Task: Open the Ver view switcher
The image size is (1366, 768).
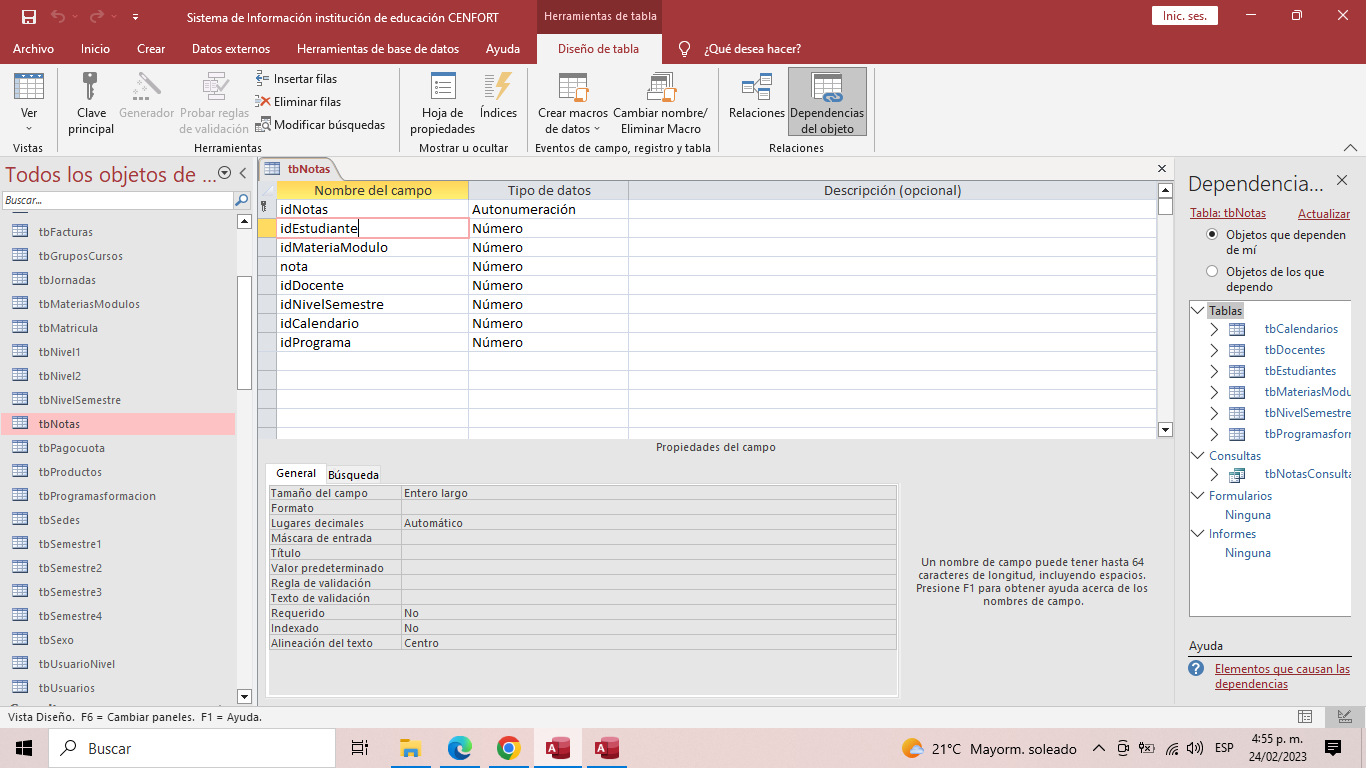Action: pos(29,104)
